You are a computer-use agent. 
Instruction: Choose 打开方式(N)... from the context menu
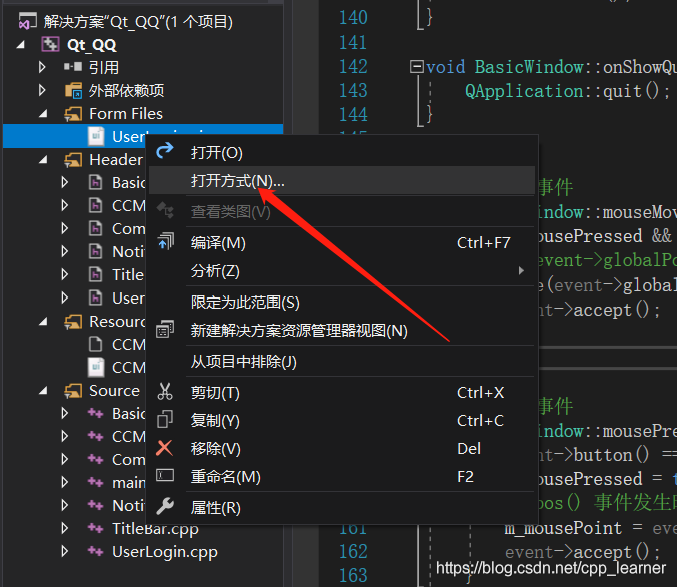tap(342, 180)
